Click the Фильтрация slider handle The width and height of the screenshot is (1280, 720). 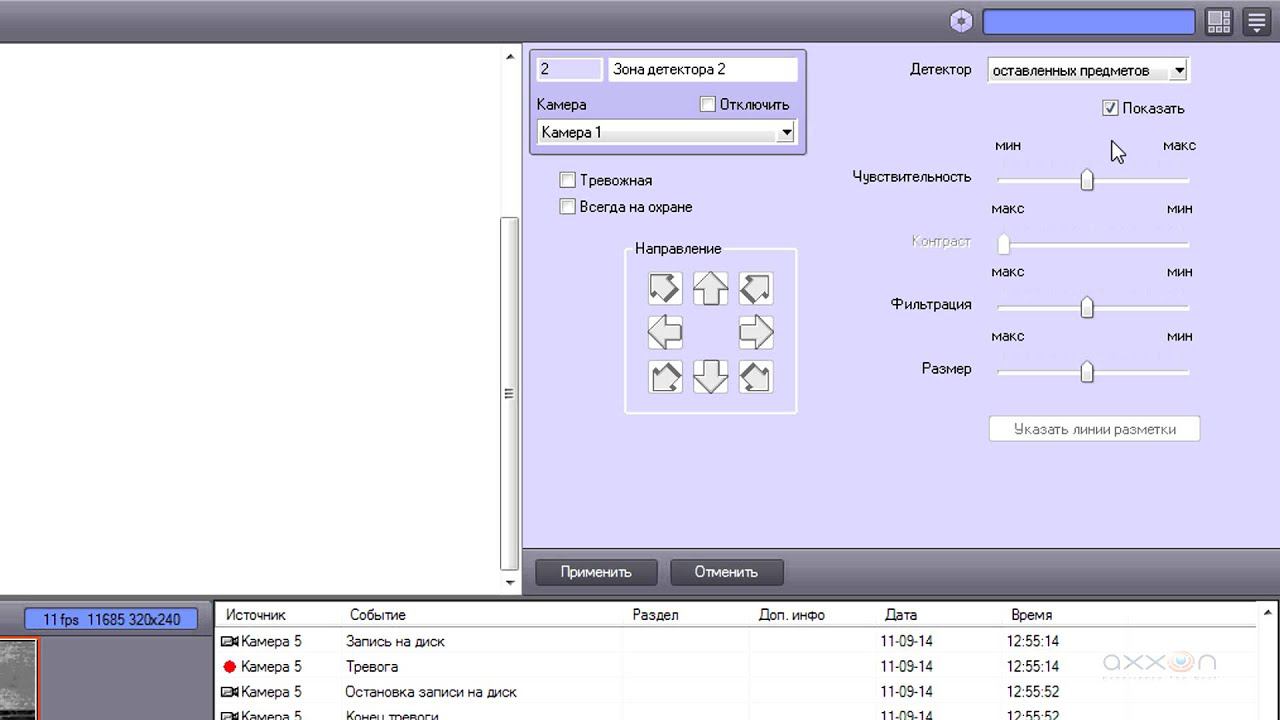1087,307
